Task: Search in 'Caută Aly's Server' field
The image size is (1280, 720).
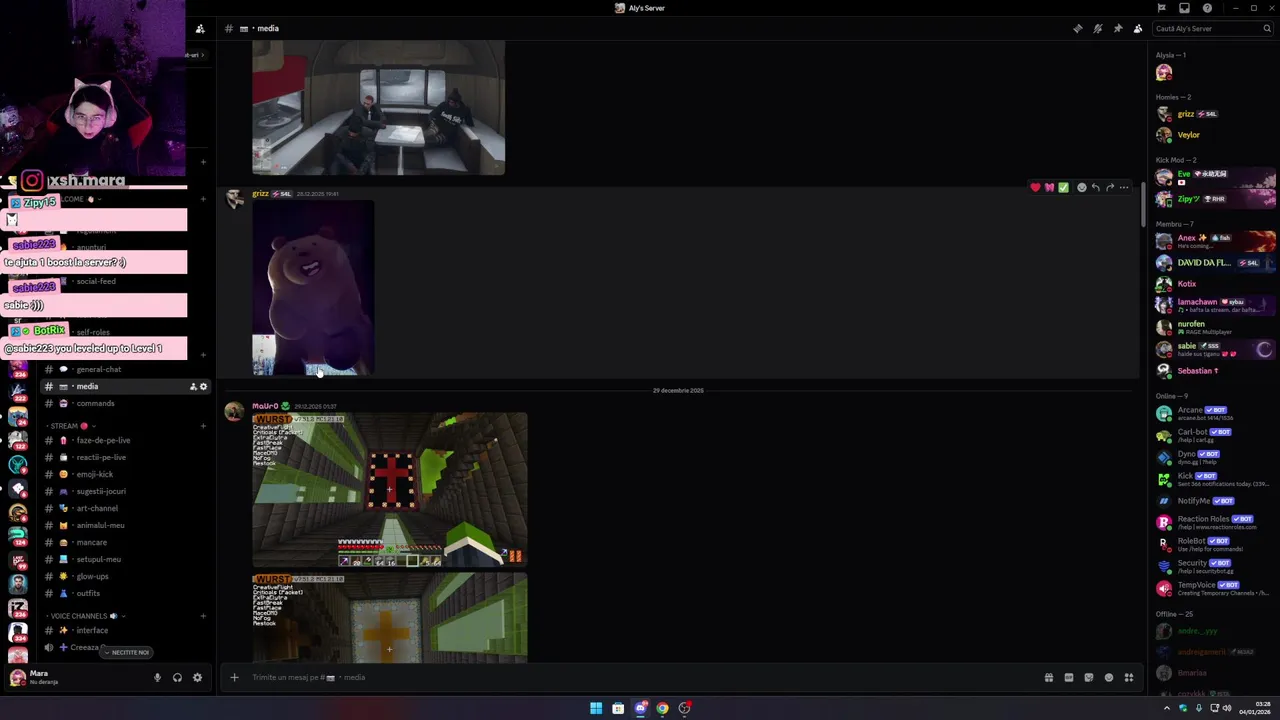Action: click(x=1211, y=28)
